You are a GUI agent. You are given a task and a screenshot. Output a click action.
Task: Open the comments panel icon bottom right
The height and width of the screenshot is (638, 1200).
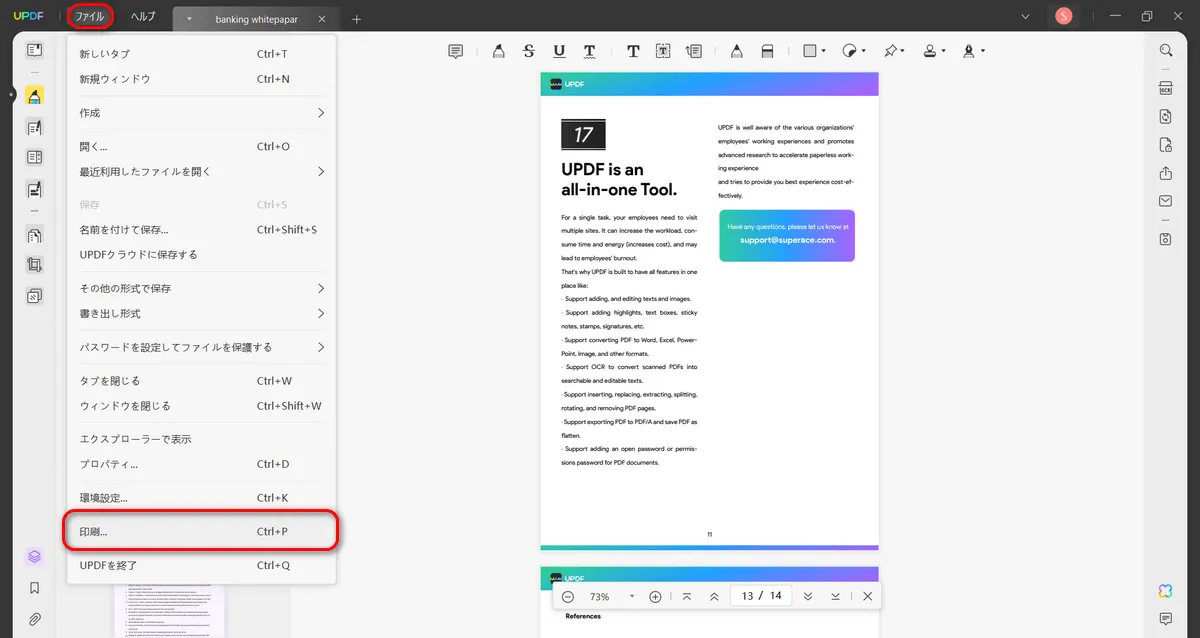pos(1165,619)
